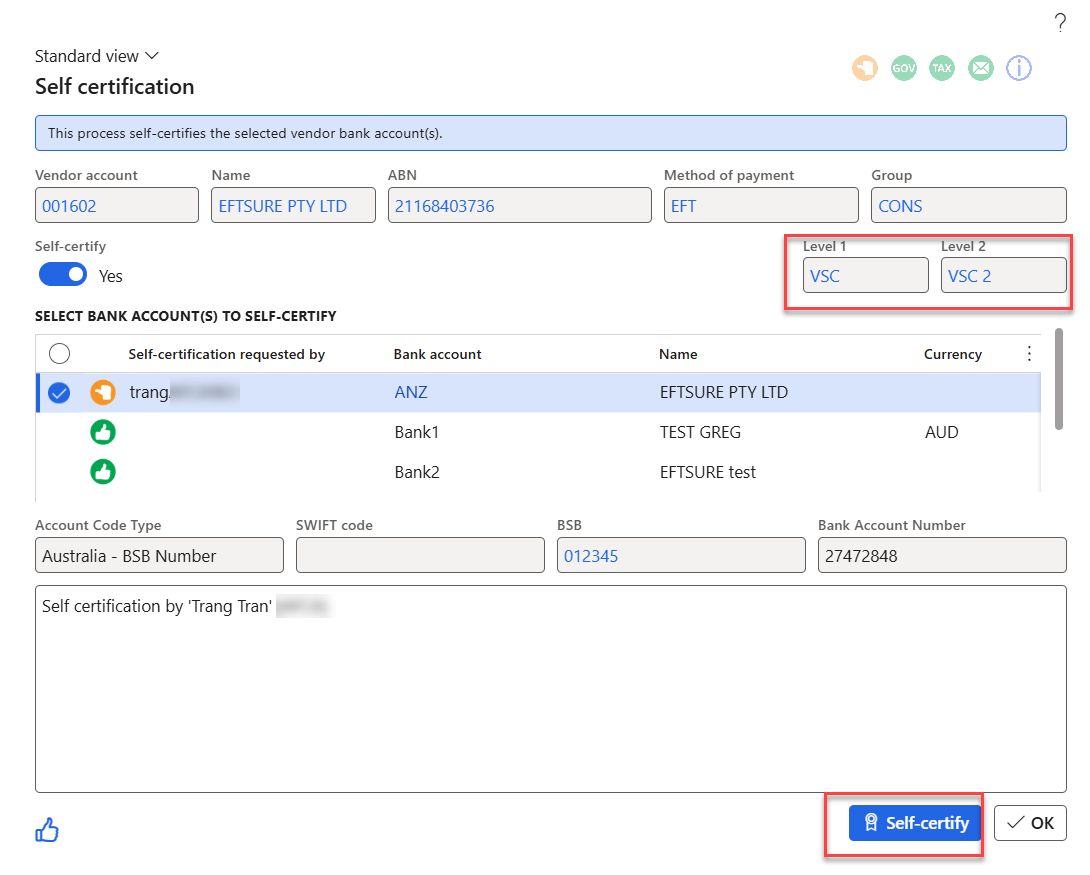Open the EFTSURE PTY LTD name link
The height and width of the screenshot is (875, 1090).
tap(283, 206)
